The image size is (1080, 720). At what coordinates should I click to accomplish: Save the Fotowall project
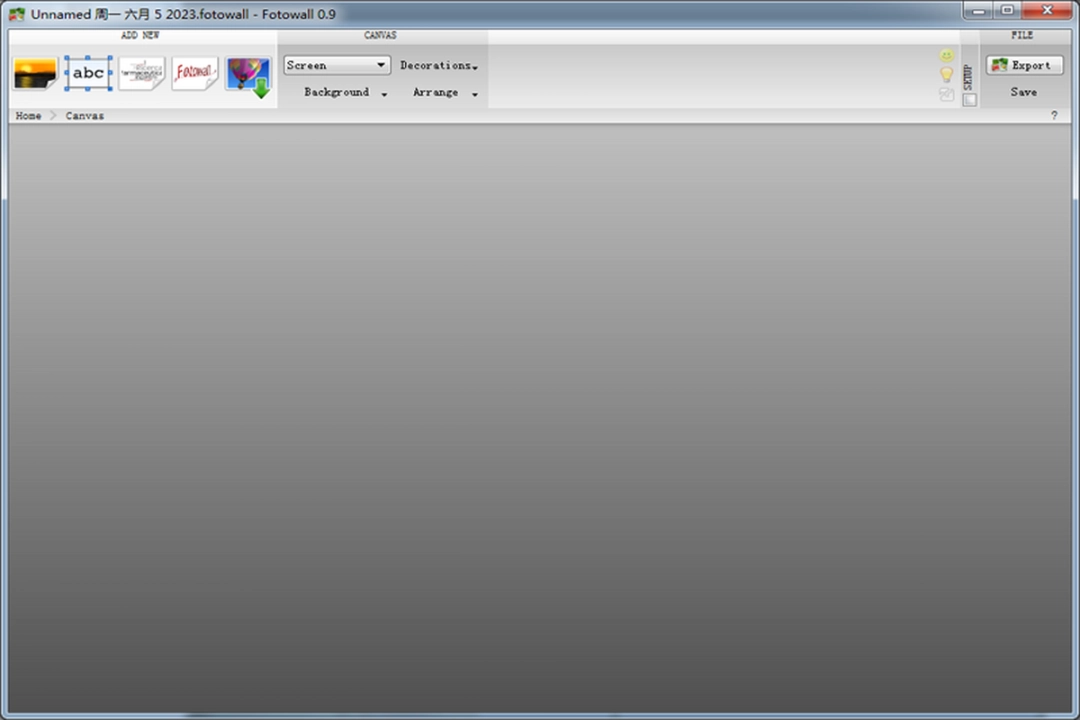click(1023, 91)
